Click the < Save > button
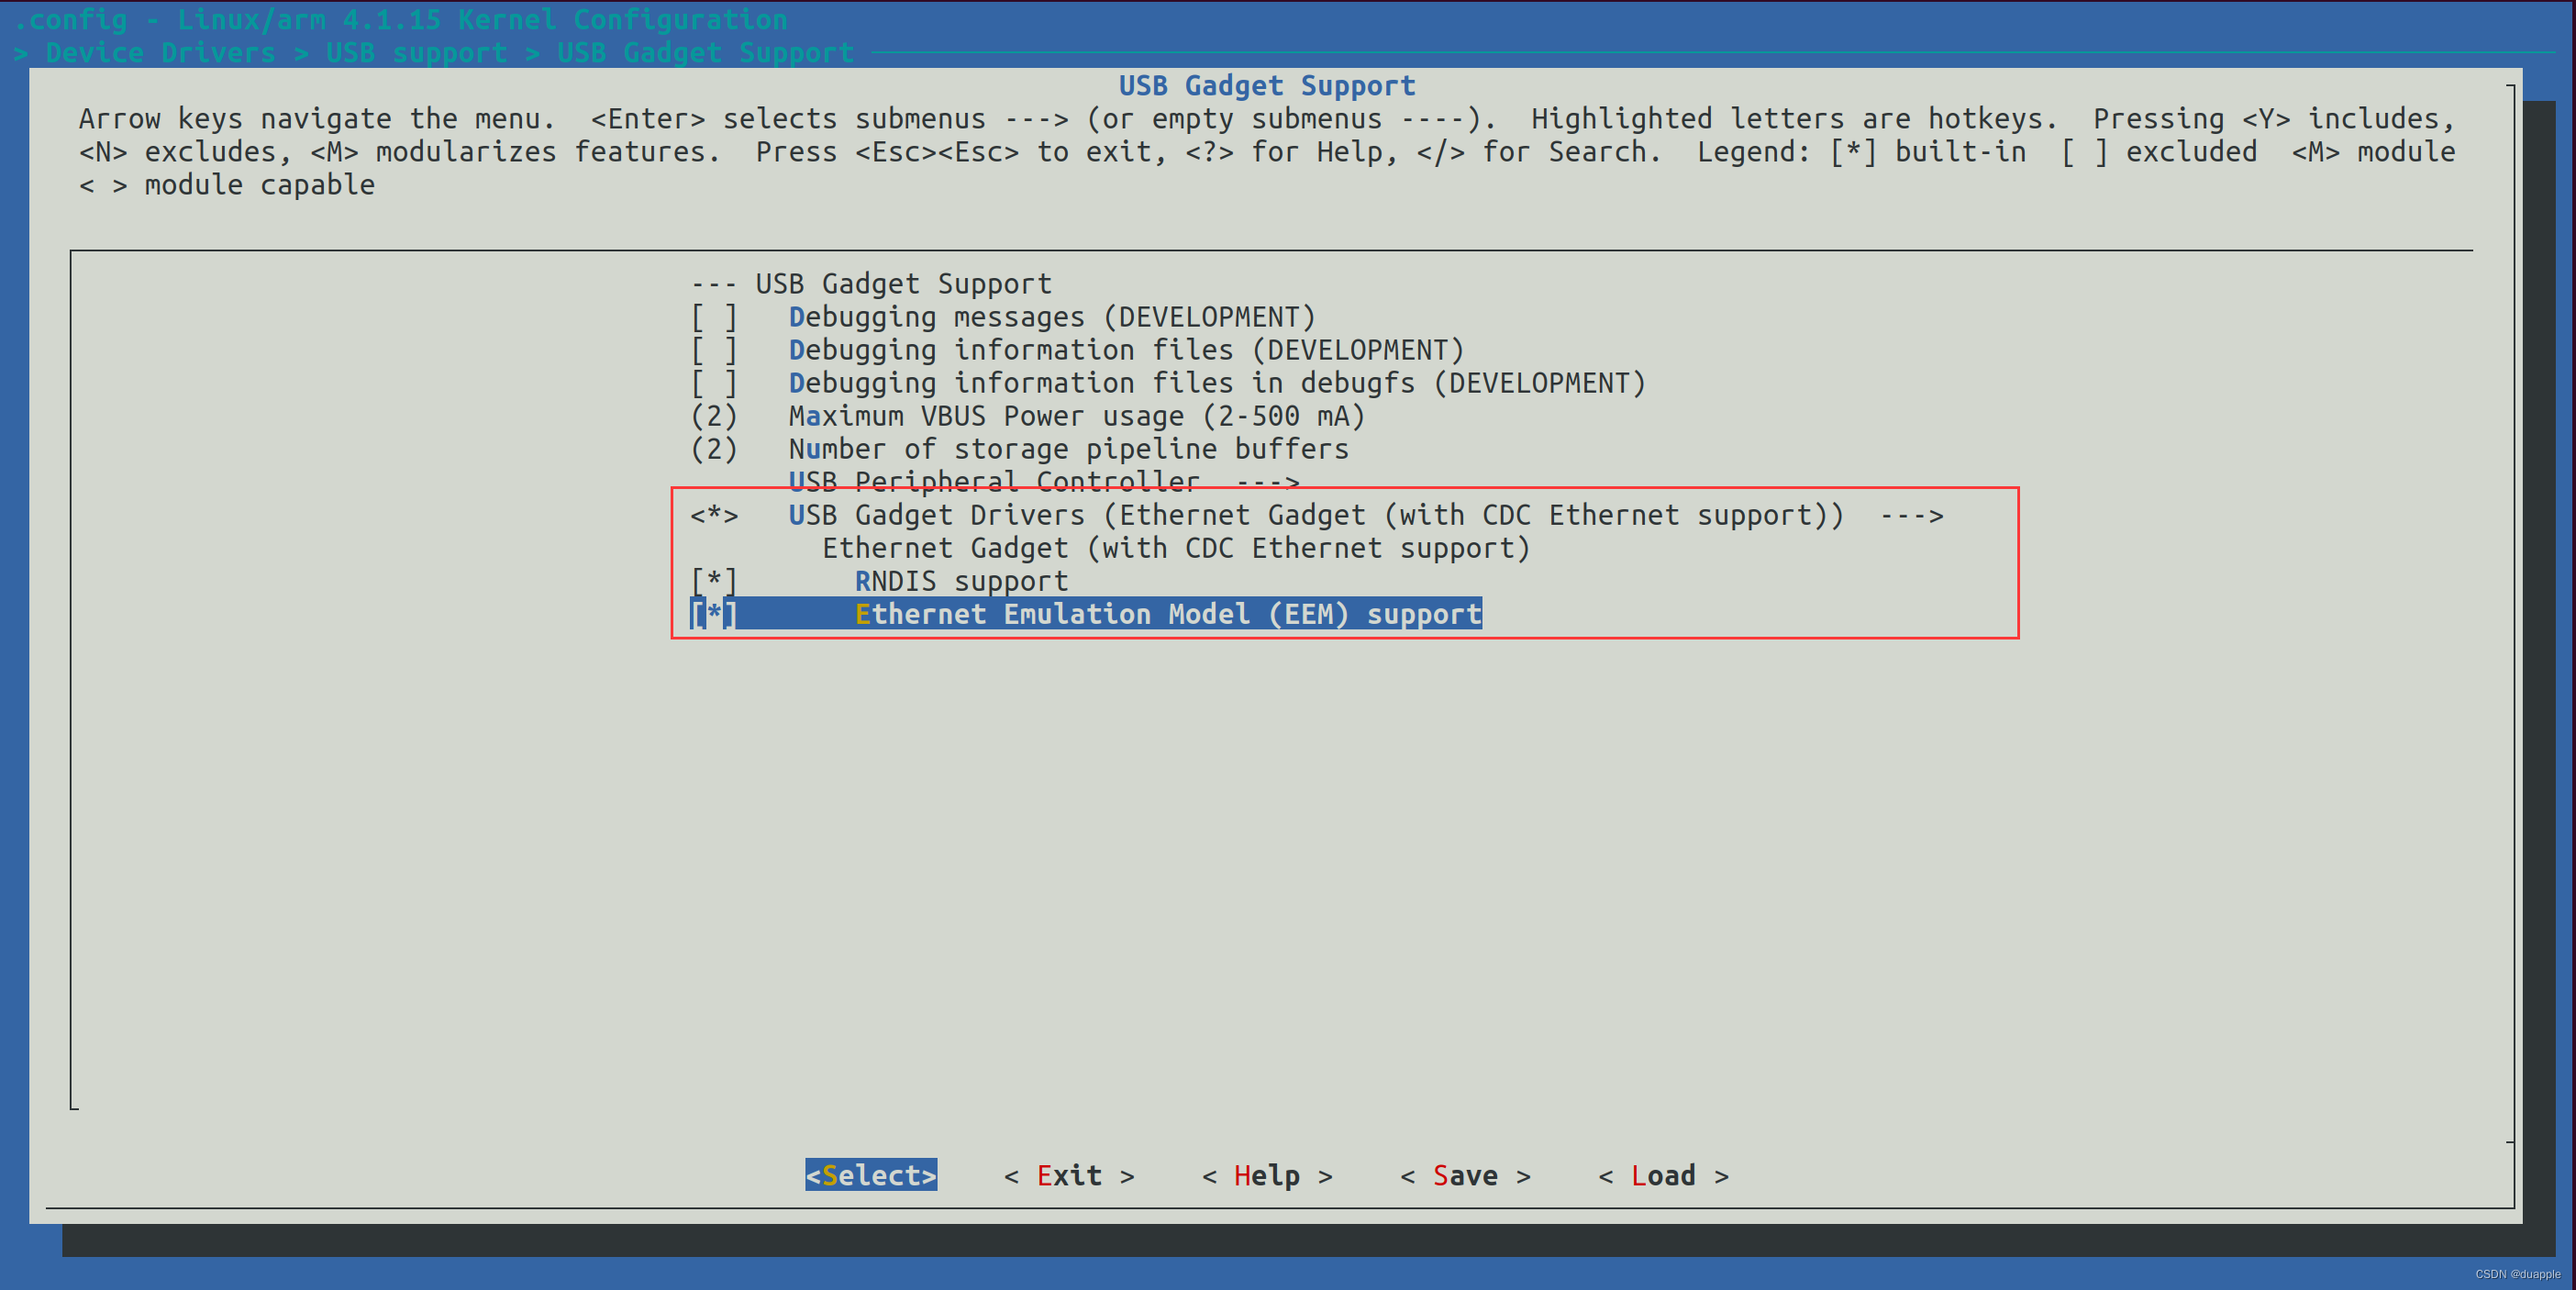Screen dimensions: 2576x1290 pos(1465,1175)
